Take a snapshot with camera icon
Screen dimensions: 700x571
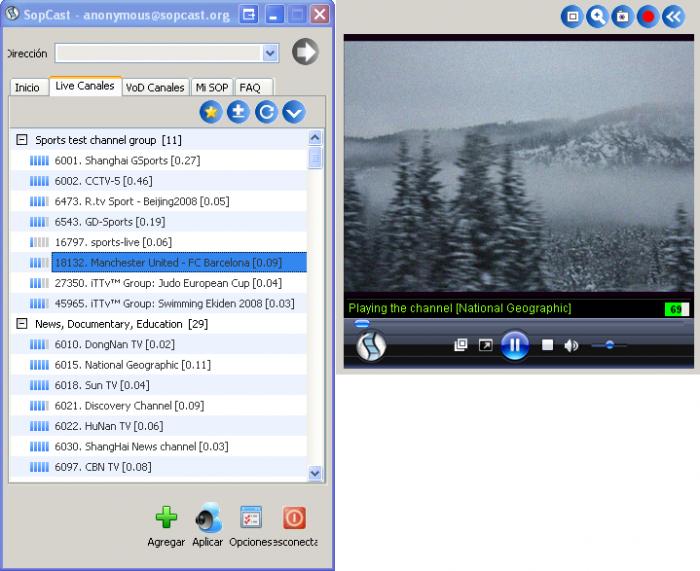622,17
